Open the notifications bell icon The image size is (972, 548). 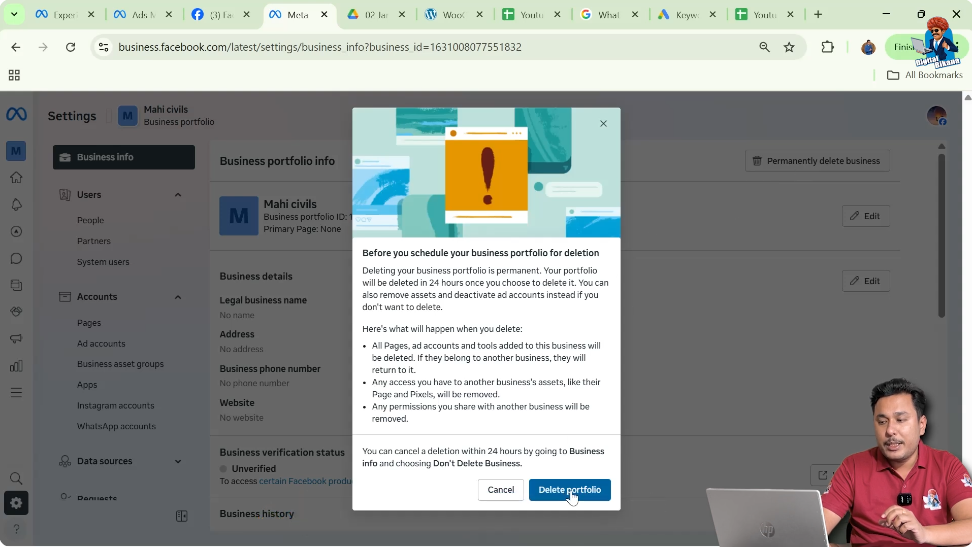16,205
